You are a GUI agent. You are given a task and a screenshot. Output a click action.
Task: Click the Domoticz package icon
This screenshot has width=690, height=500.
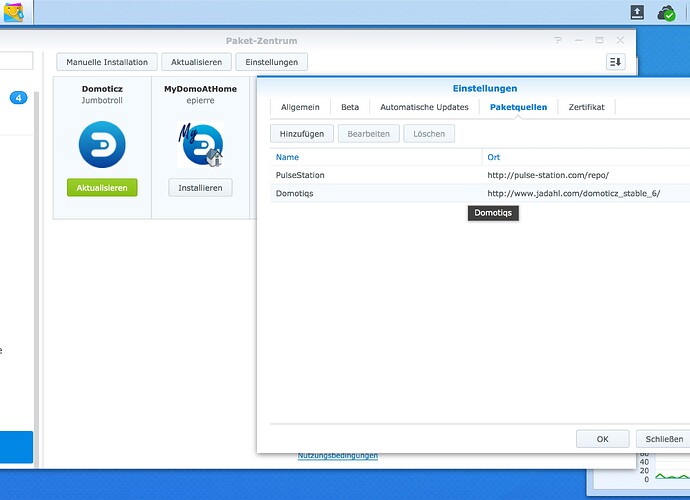(x=102, y=145)
